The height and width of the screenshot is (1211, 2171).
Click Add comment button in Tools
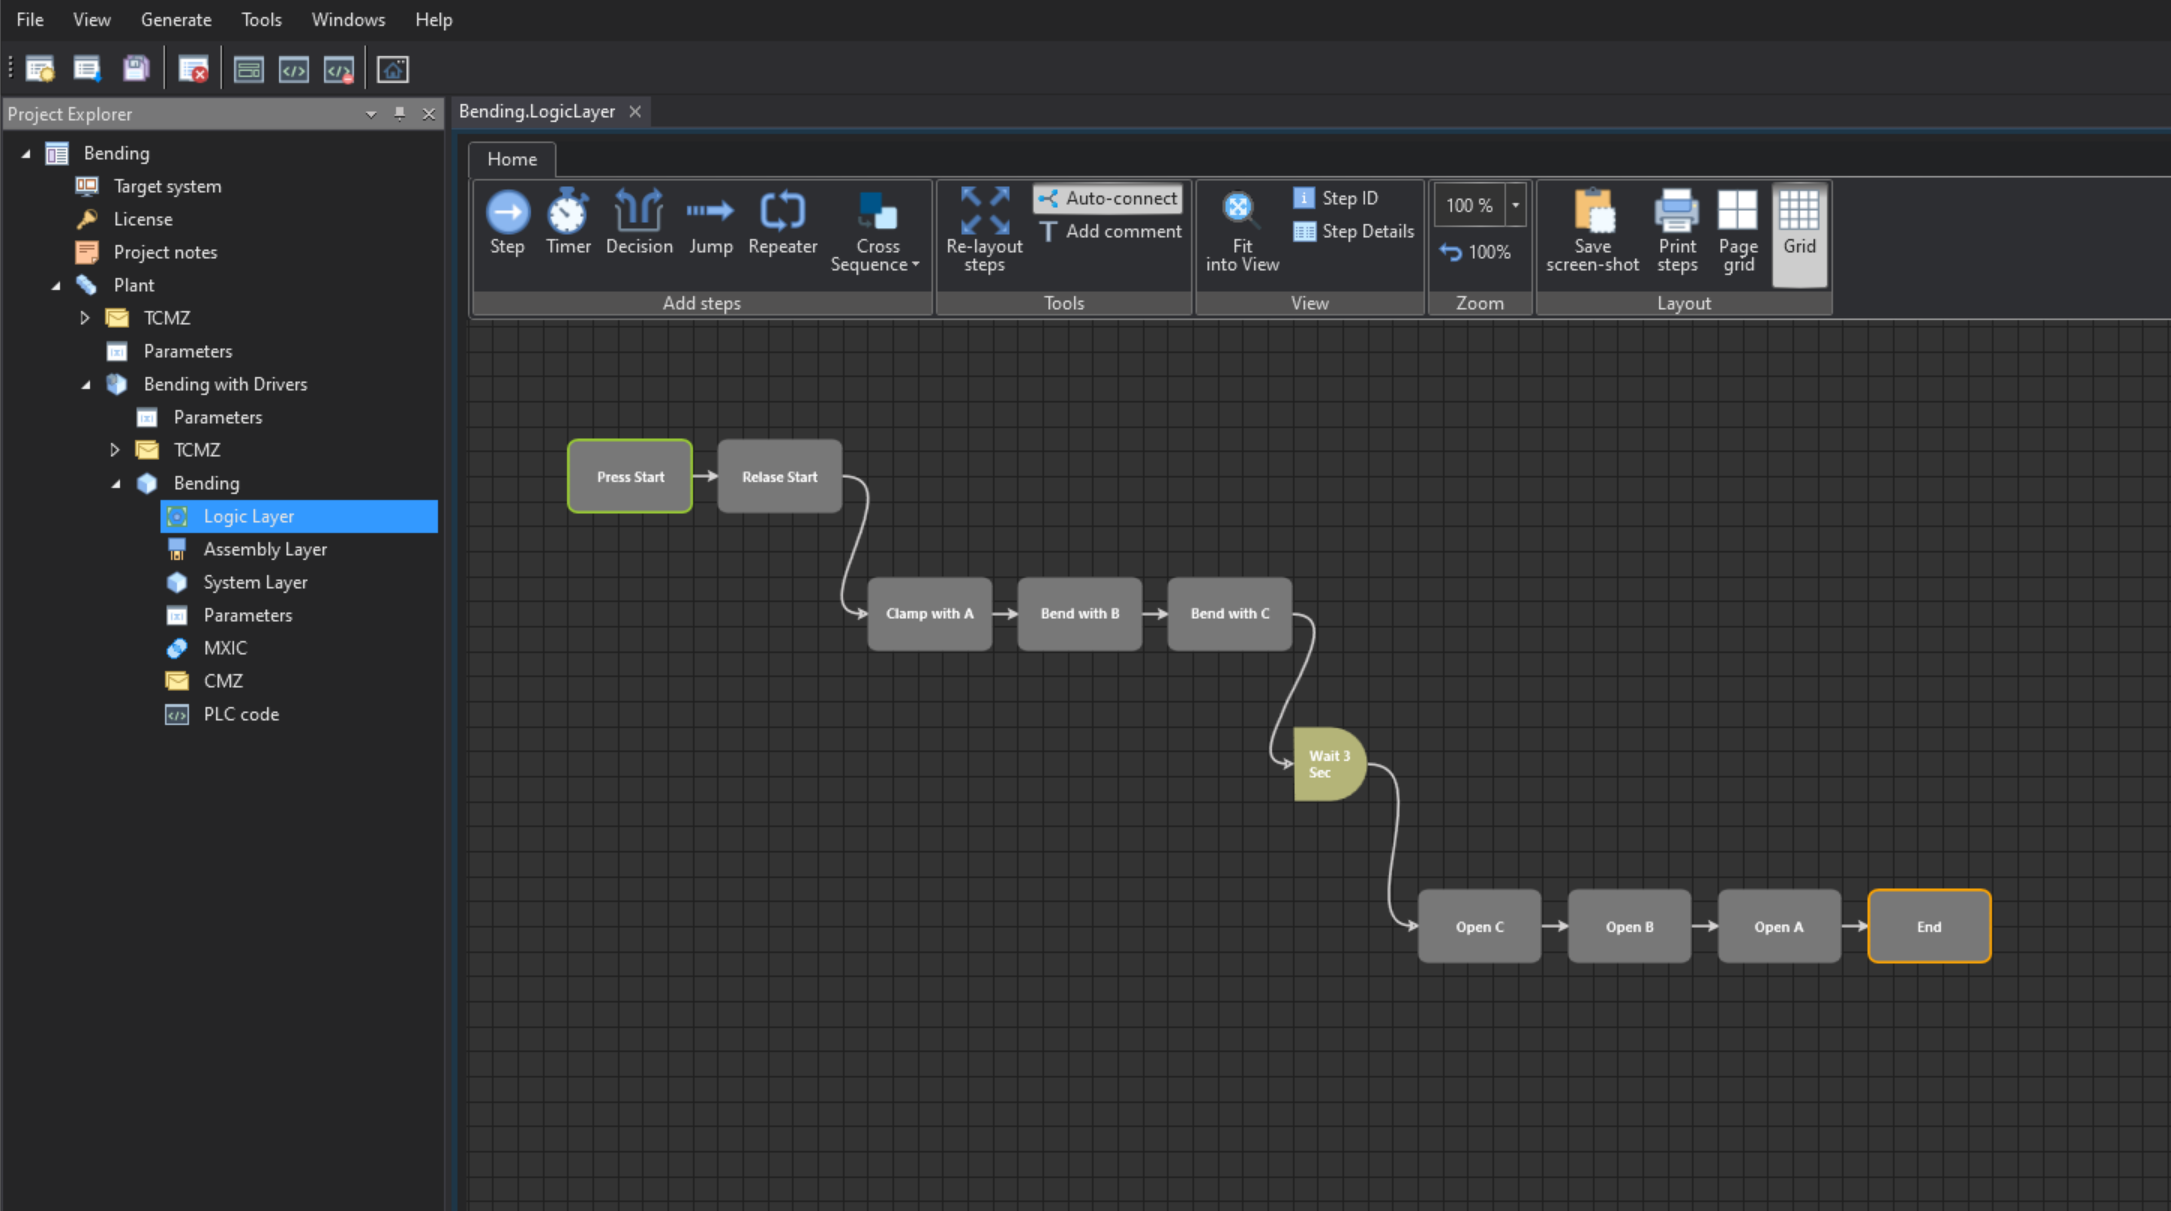point(1111,231)
